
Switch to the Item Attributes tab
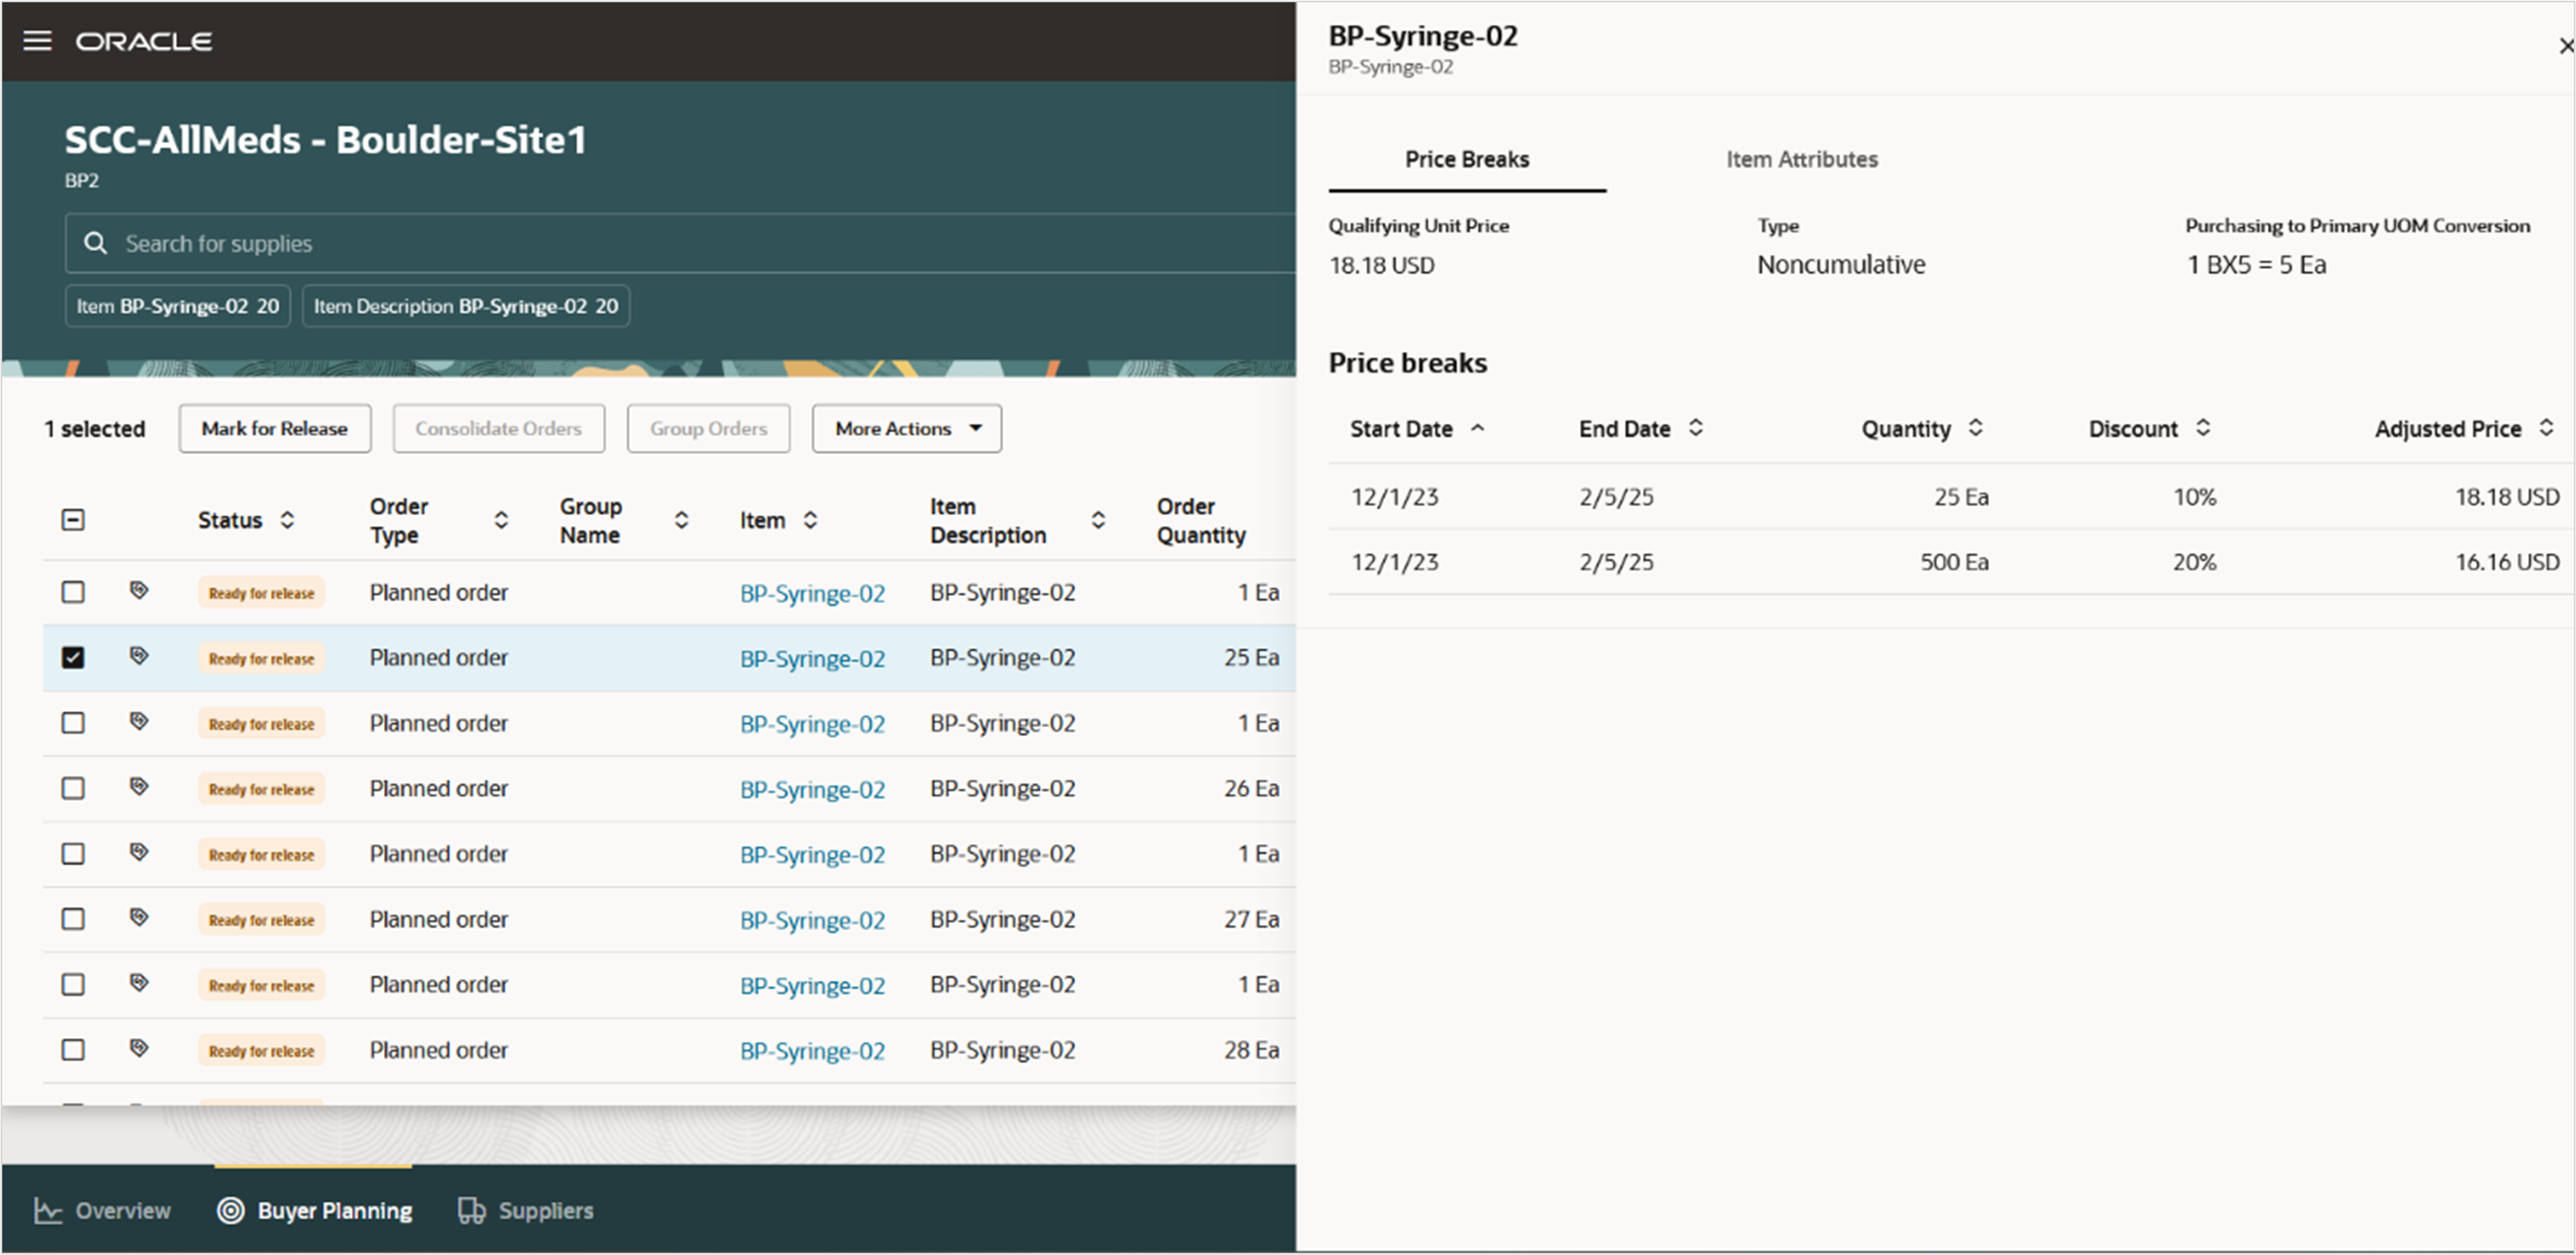tap(1802, 159)
